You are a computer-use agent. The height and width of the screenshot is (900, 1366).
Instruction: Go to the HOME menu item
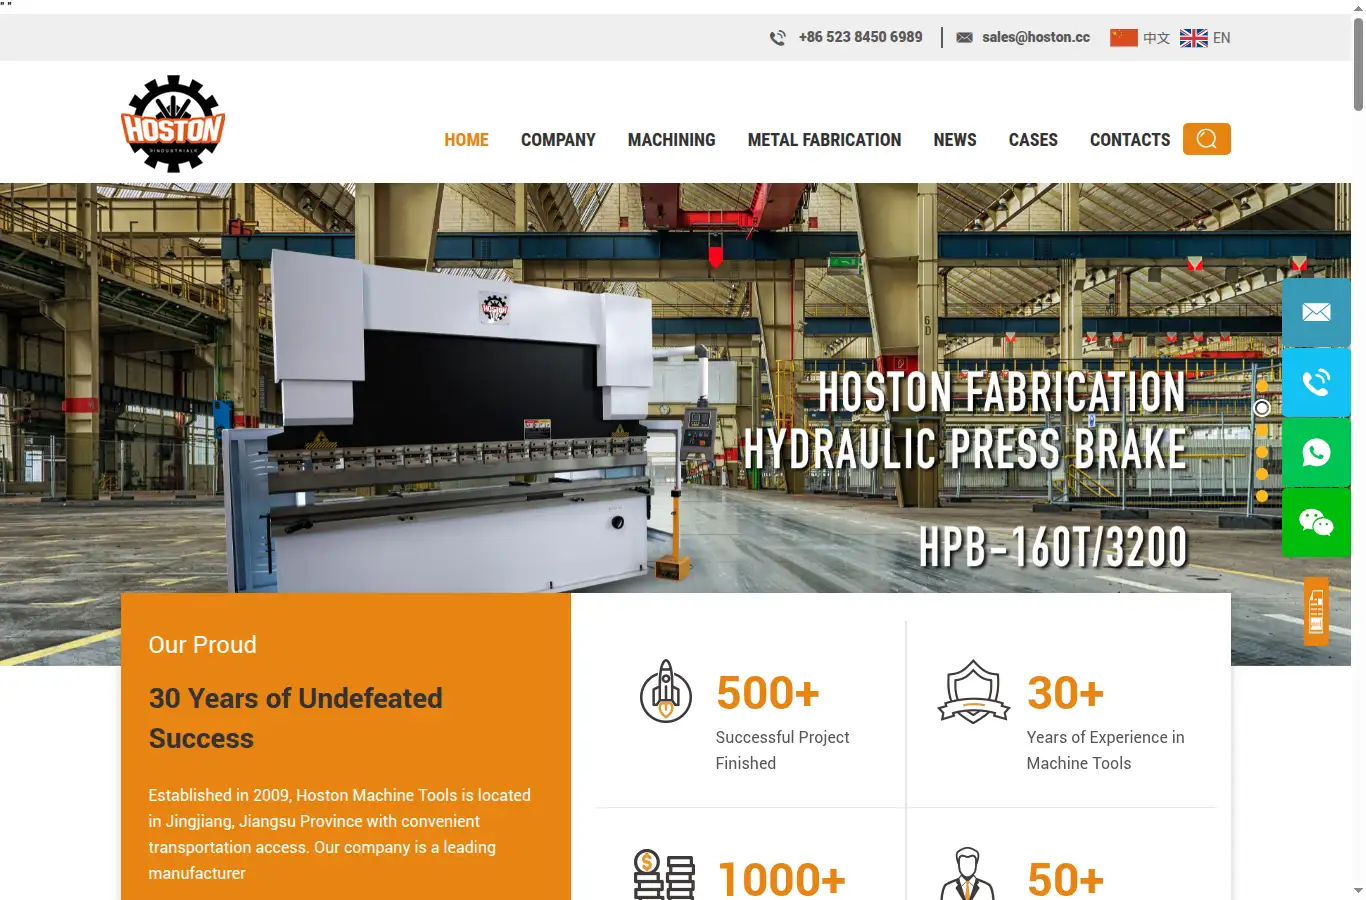467,140
